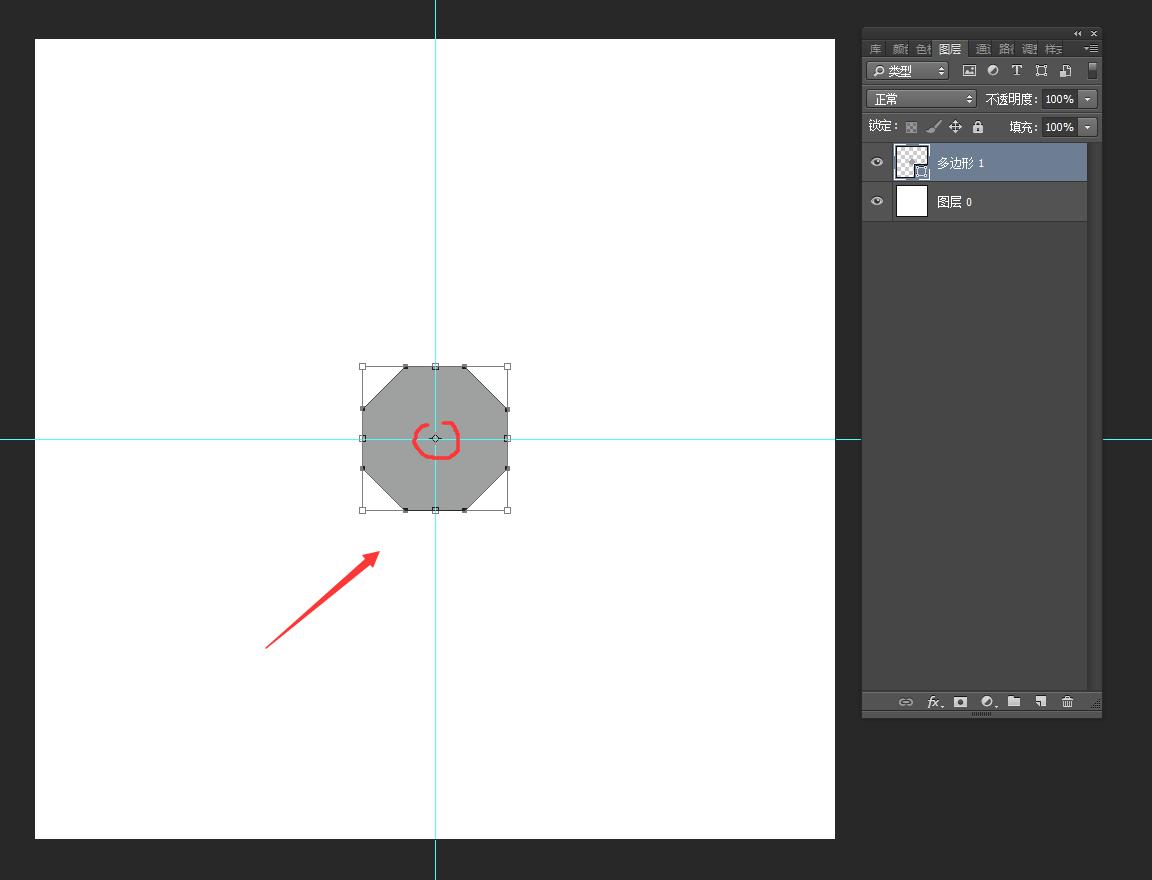Select the 图层 0 layer
Viewport: 1152px width, 880px height.
pyautogui.click(x=1000, y=202)
